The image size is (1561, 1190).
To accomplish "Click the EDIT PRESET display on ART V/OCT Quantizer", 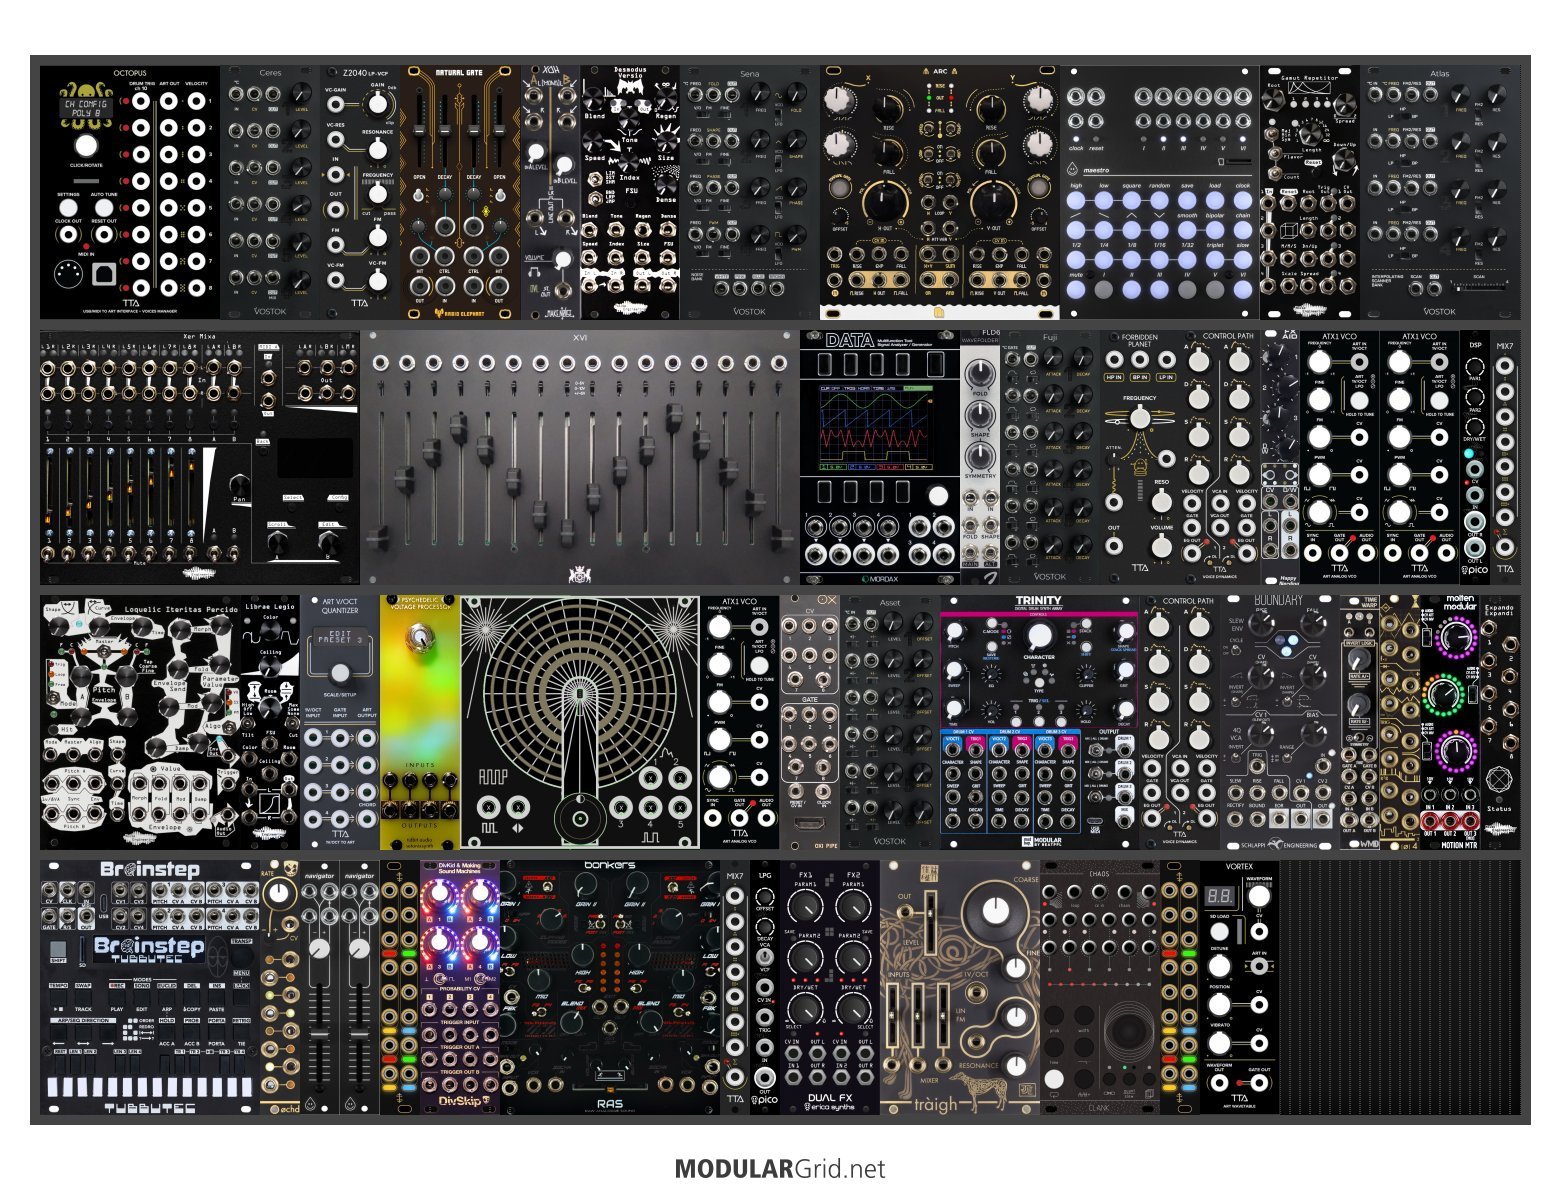I will point(340,638).
